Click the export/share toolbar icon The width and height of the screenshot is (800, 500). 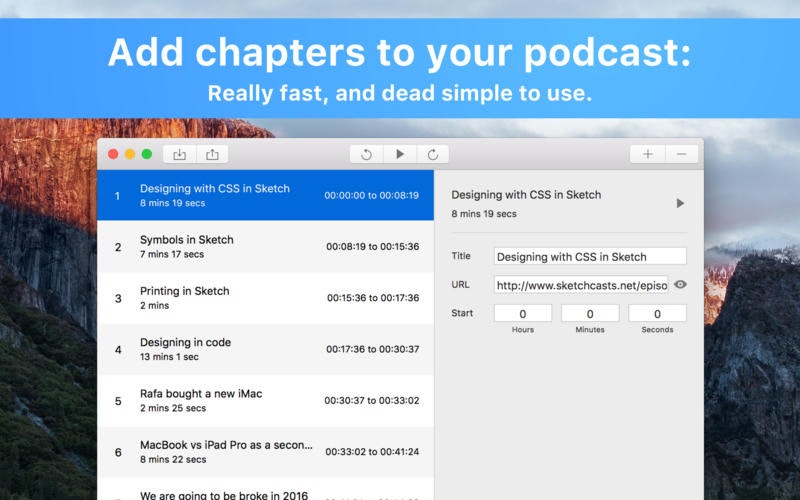click(212, 155)
